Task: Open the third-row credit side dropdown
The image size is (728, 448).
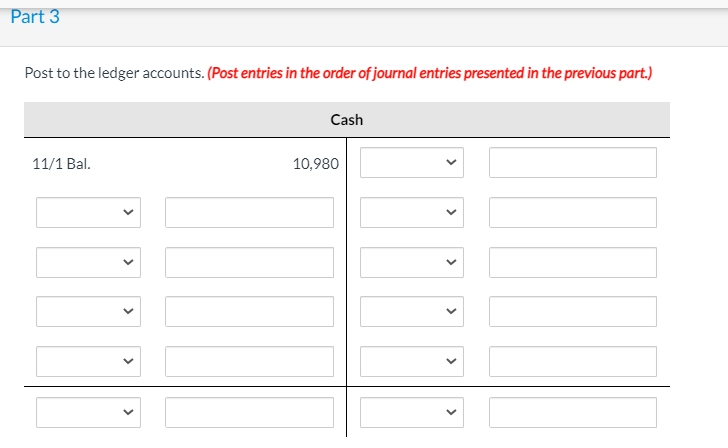Action: point(412,262)
